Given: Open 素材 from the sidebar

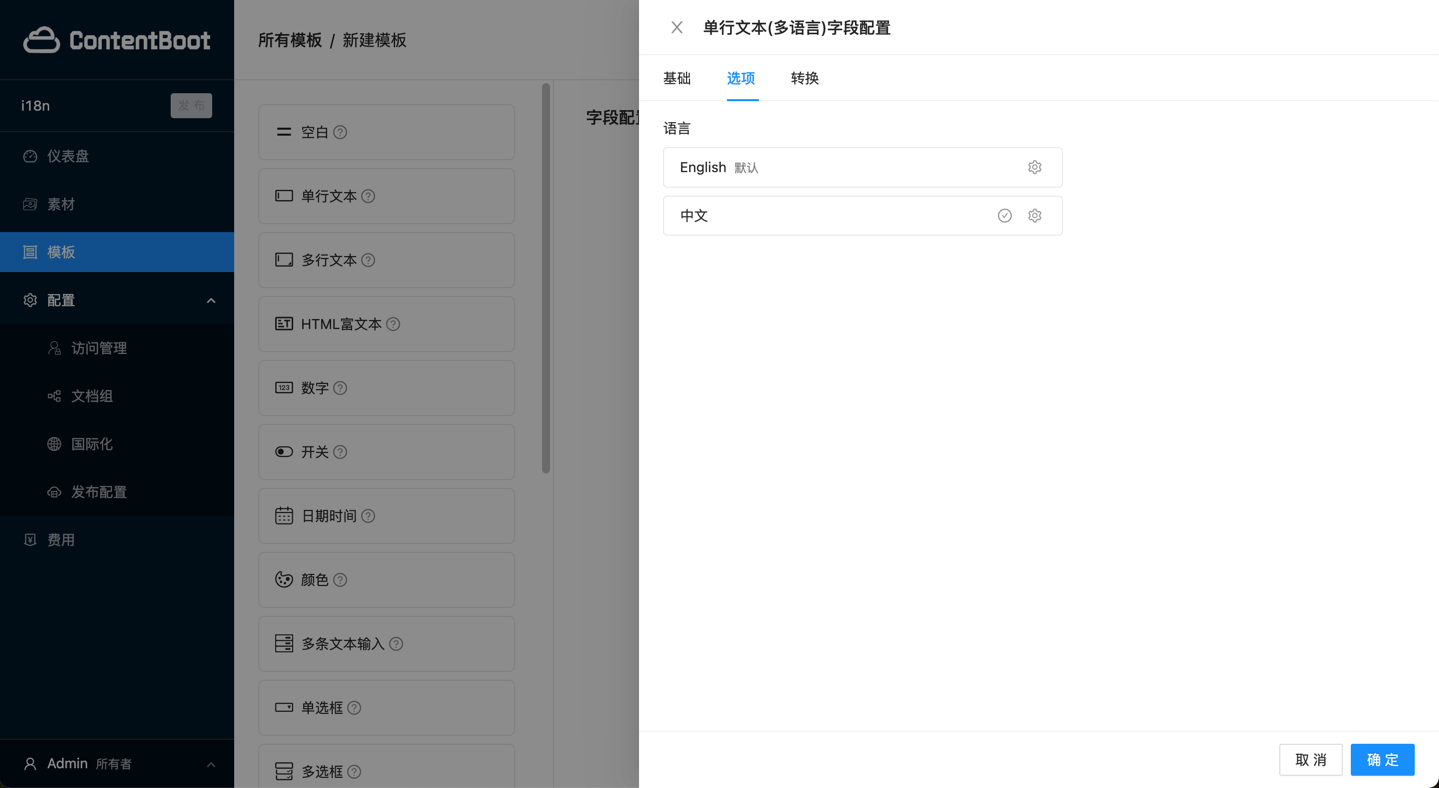Looking at the screenshot, I should coord(117,204).
